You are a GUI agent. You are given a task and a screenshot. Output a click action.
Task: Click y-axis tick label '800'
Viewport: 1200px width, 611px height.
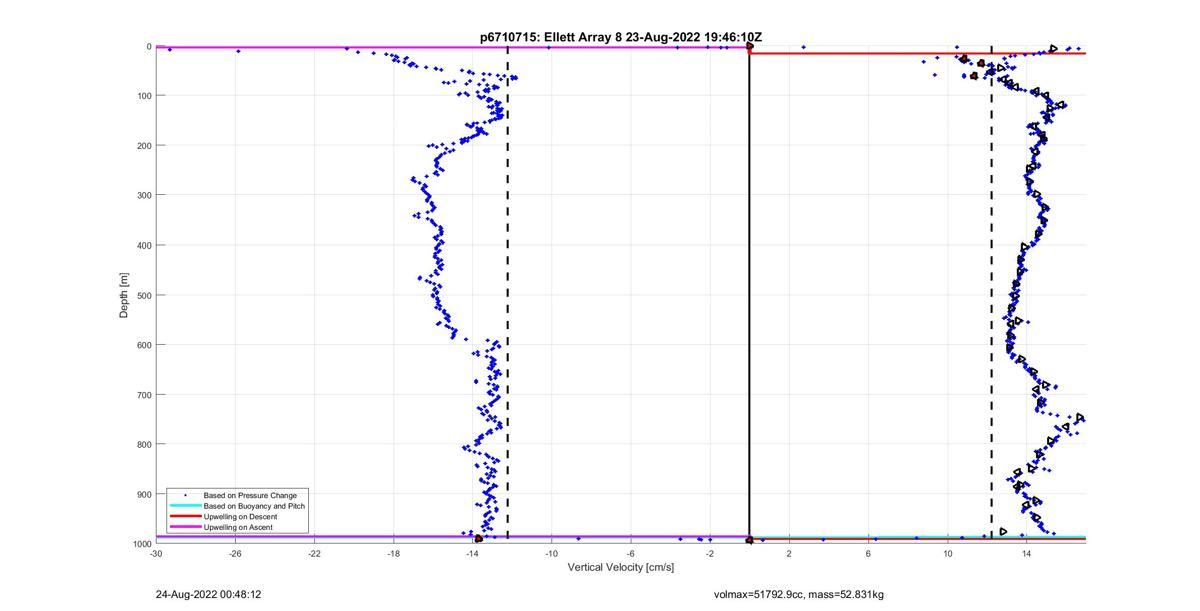143,444
